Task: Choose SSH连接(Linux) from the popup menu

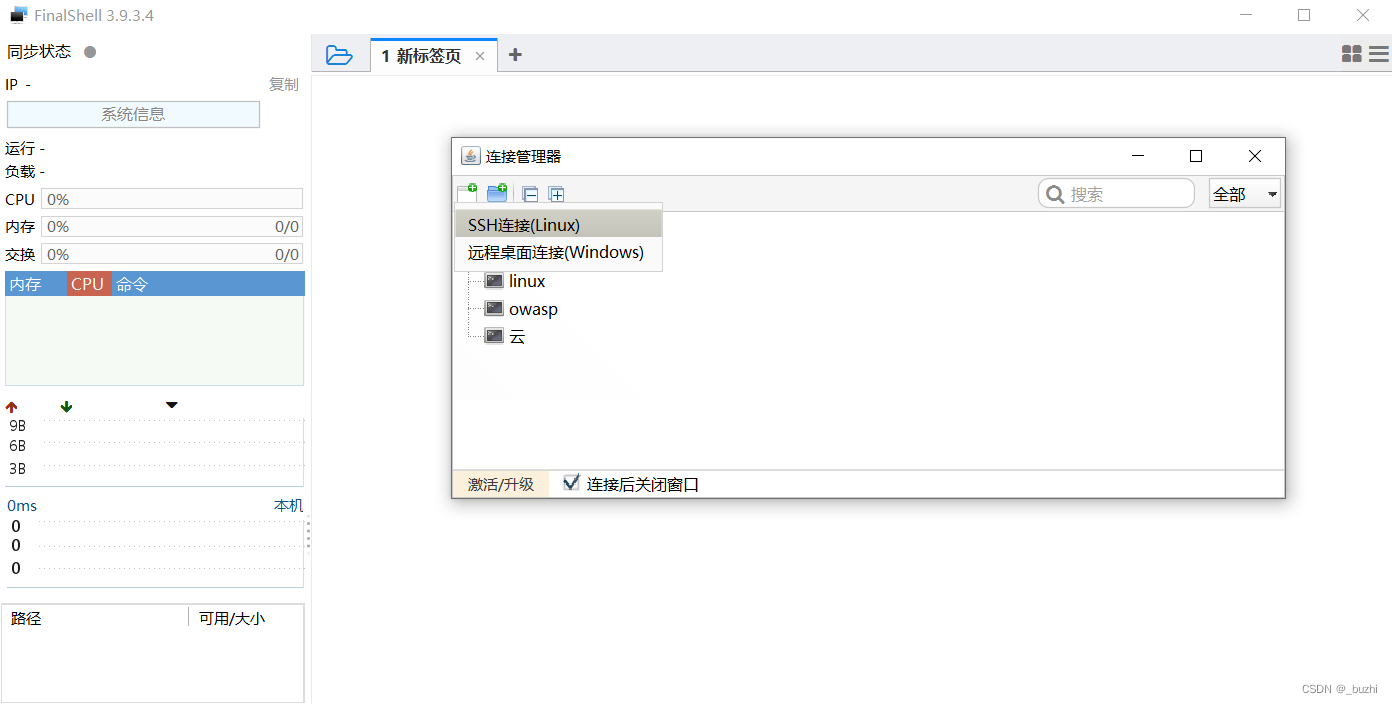Action: click(x=558, y=225)
